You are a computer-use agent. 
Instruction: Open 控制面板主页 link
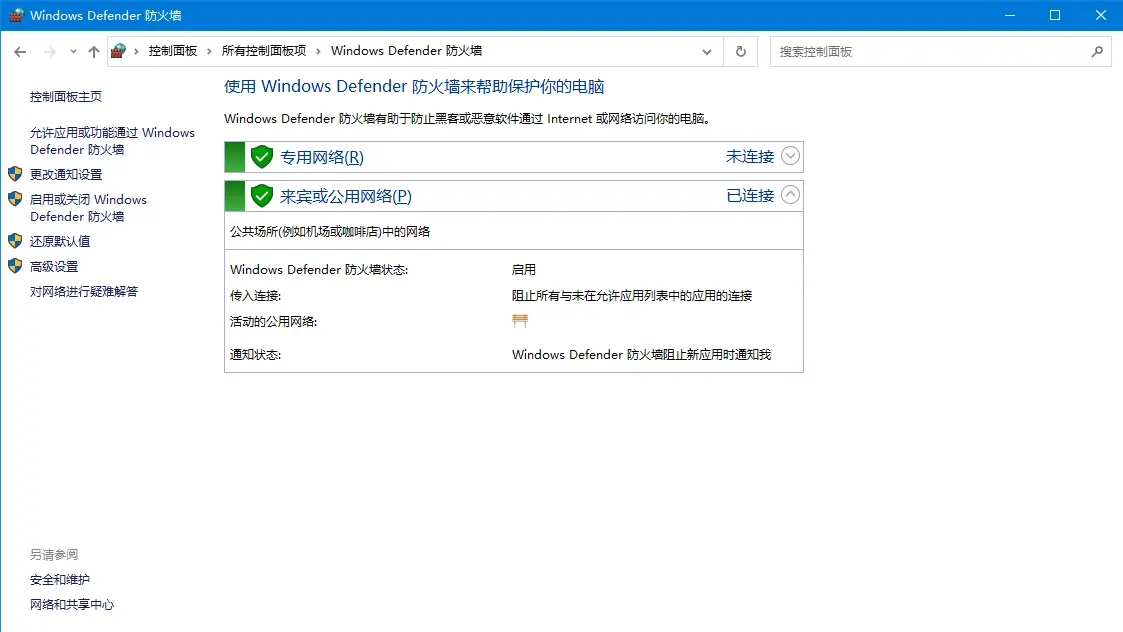coord(66,97)
